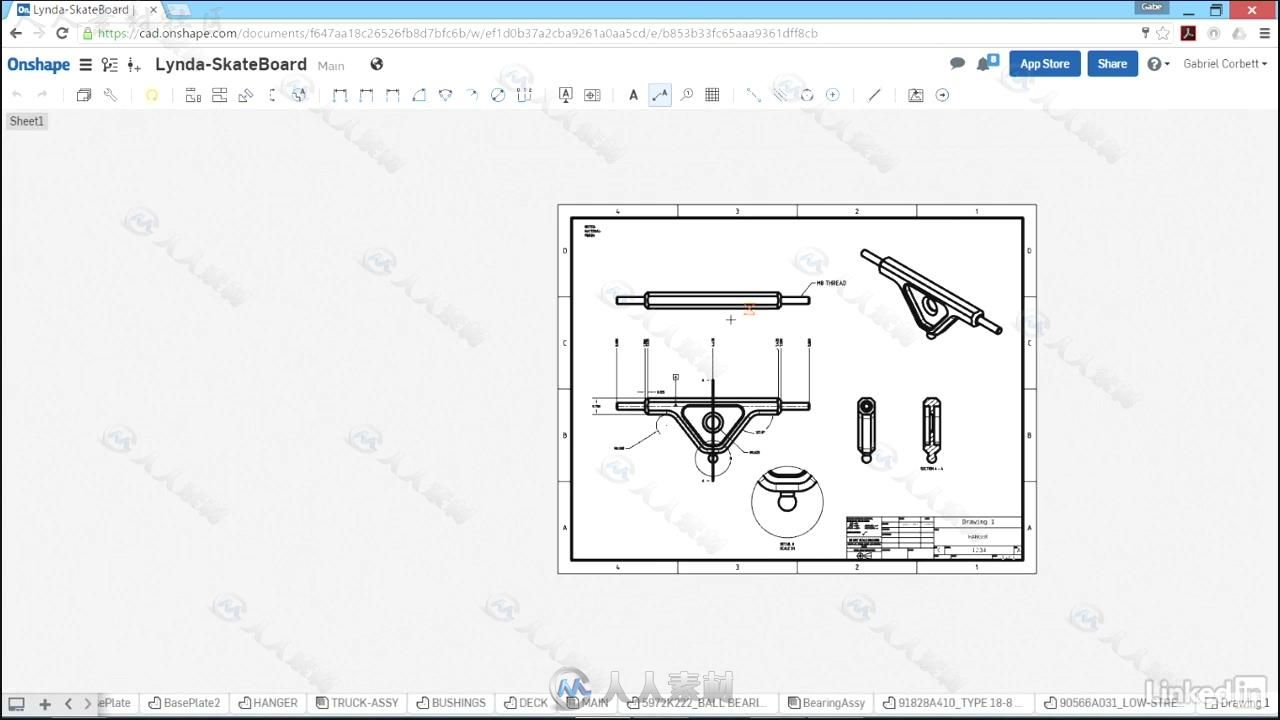The height and width of the screenshot is (720, 1280).
Task: Select the angular dimension tool
Action: [419, 95]
